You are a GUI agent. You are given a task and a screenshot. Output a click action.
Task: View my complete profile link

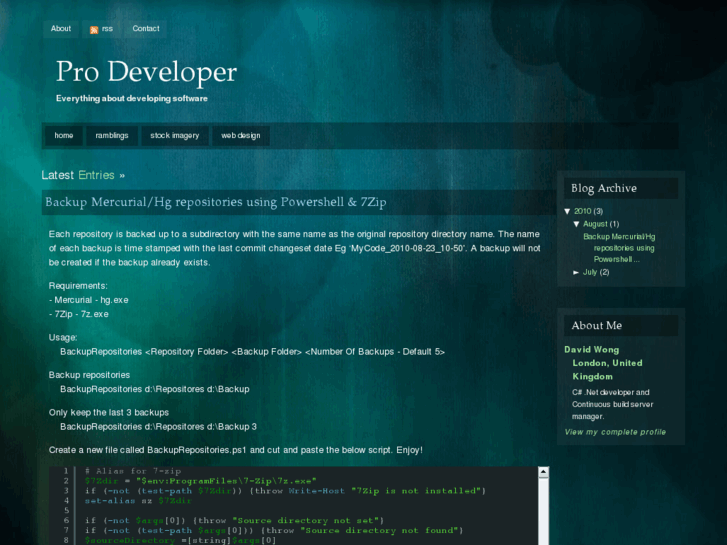coord(615,432)
